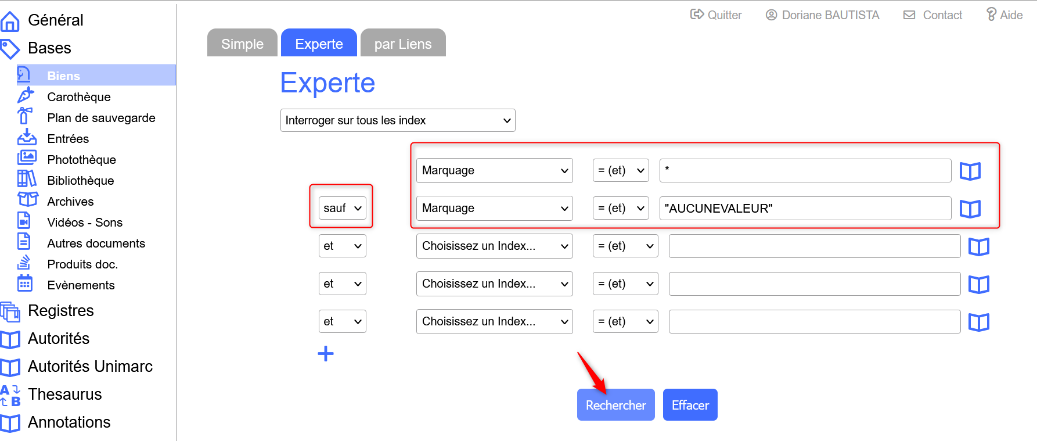Click the Vidéos - Sons icon
Image resolution: width=1037 pixels, height=441 pixels.
point(27,222)
